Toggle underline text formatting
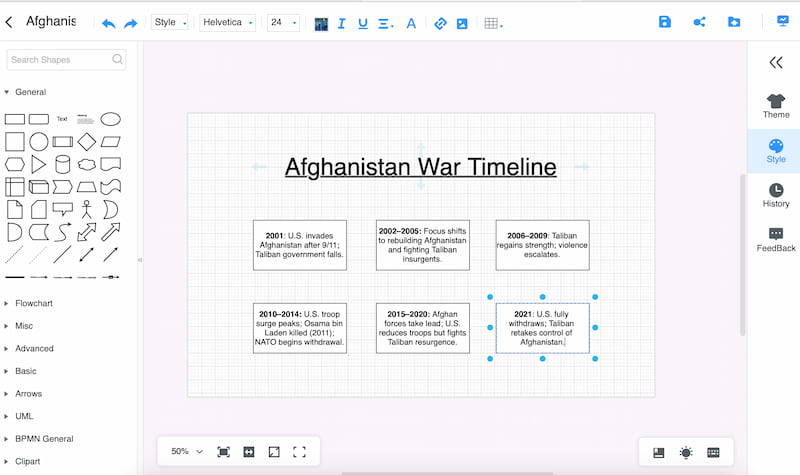The image size is (800, 475). click(x=362, y=23)
